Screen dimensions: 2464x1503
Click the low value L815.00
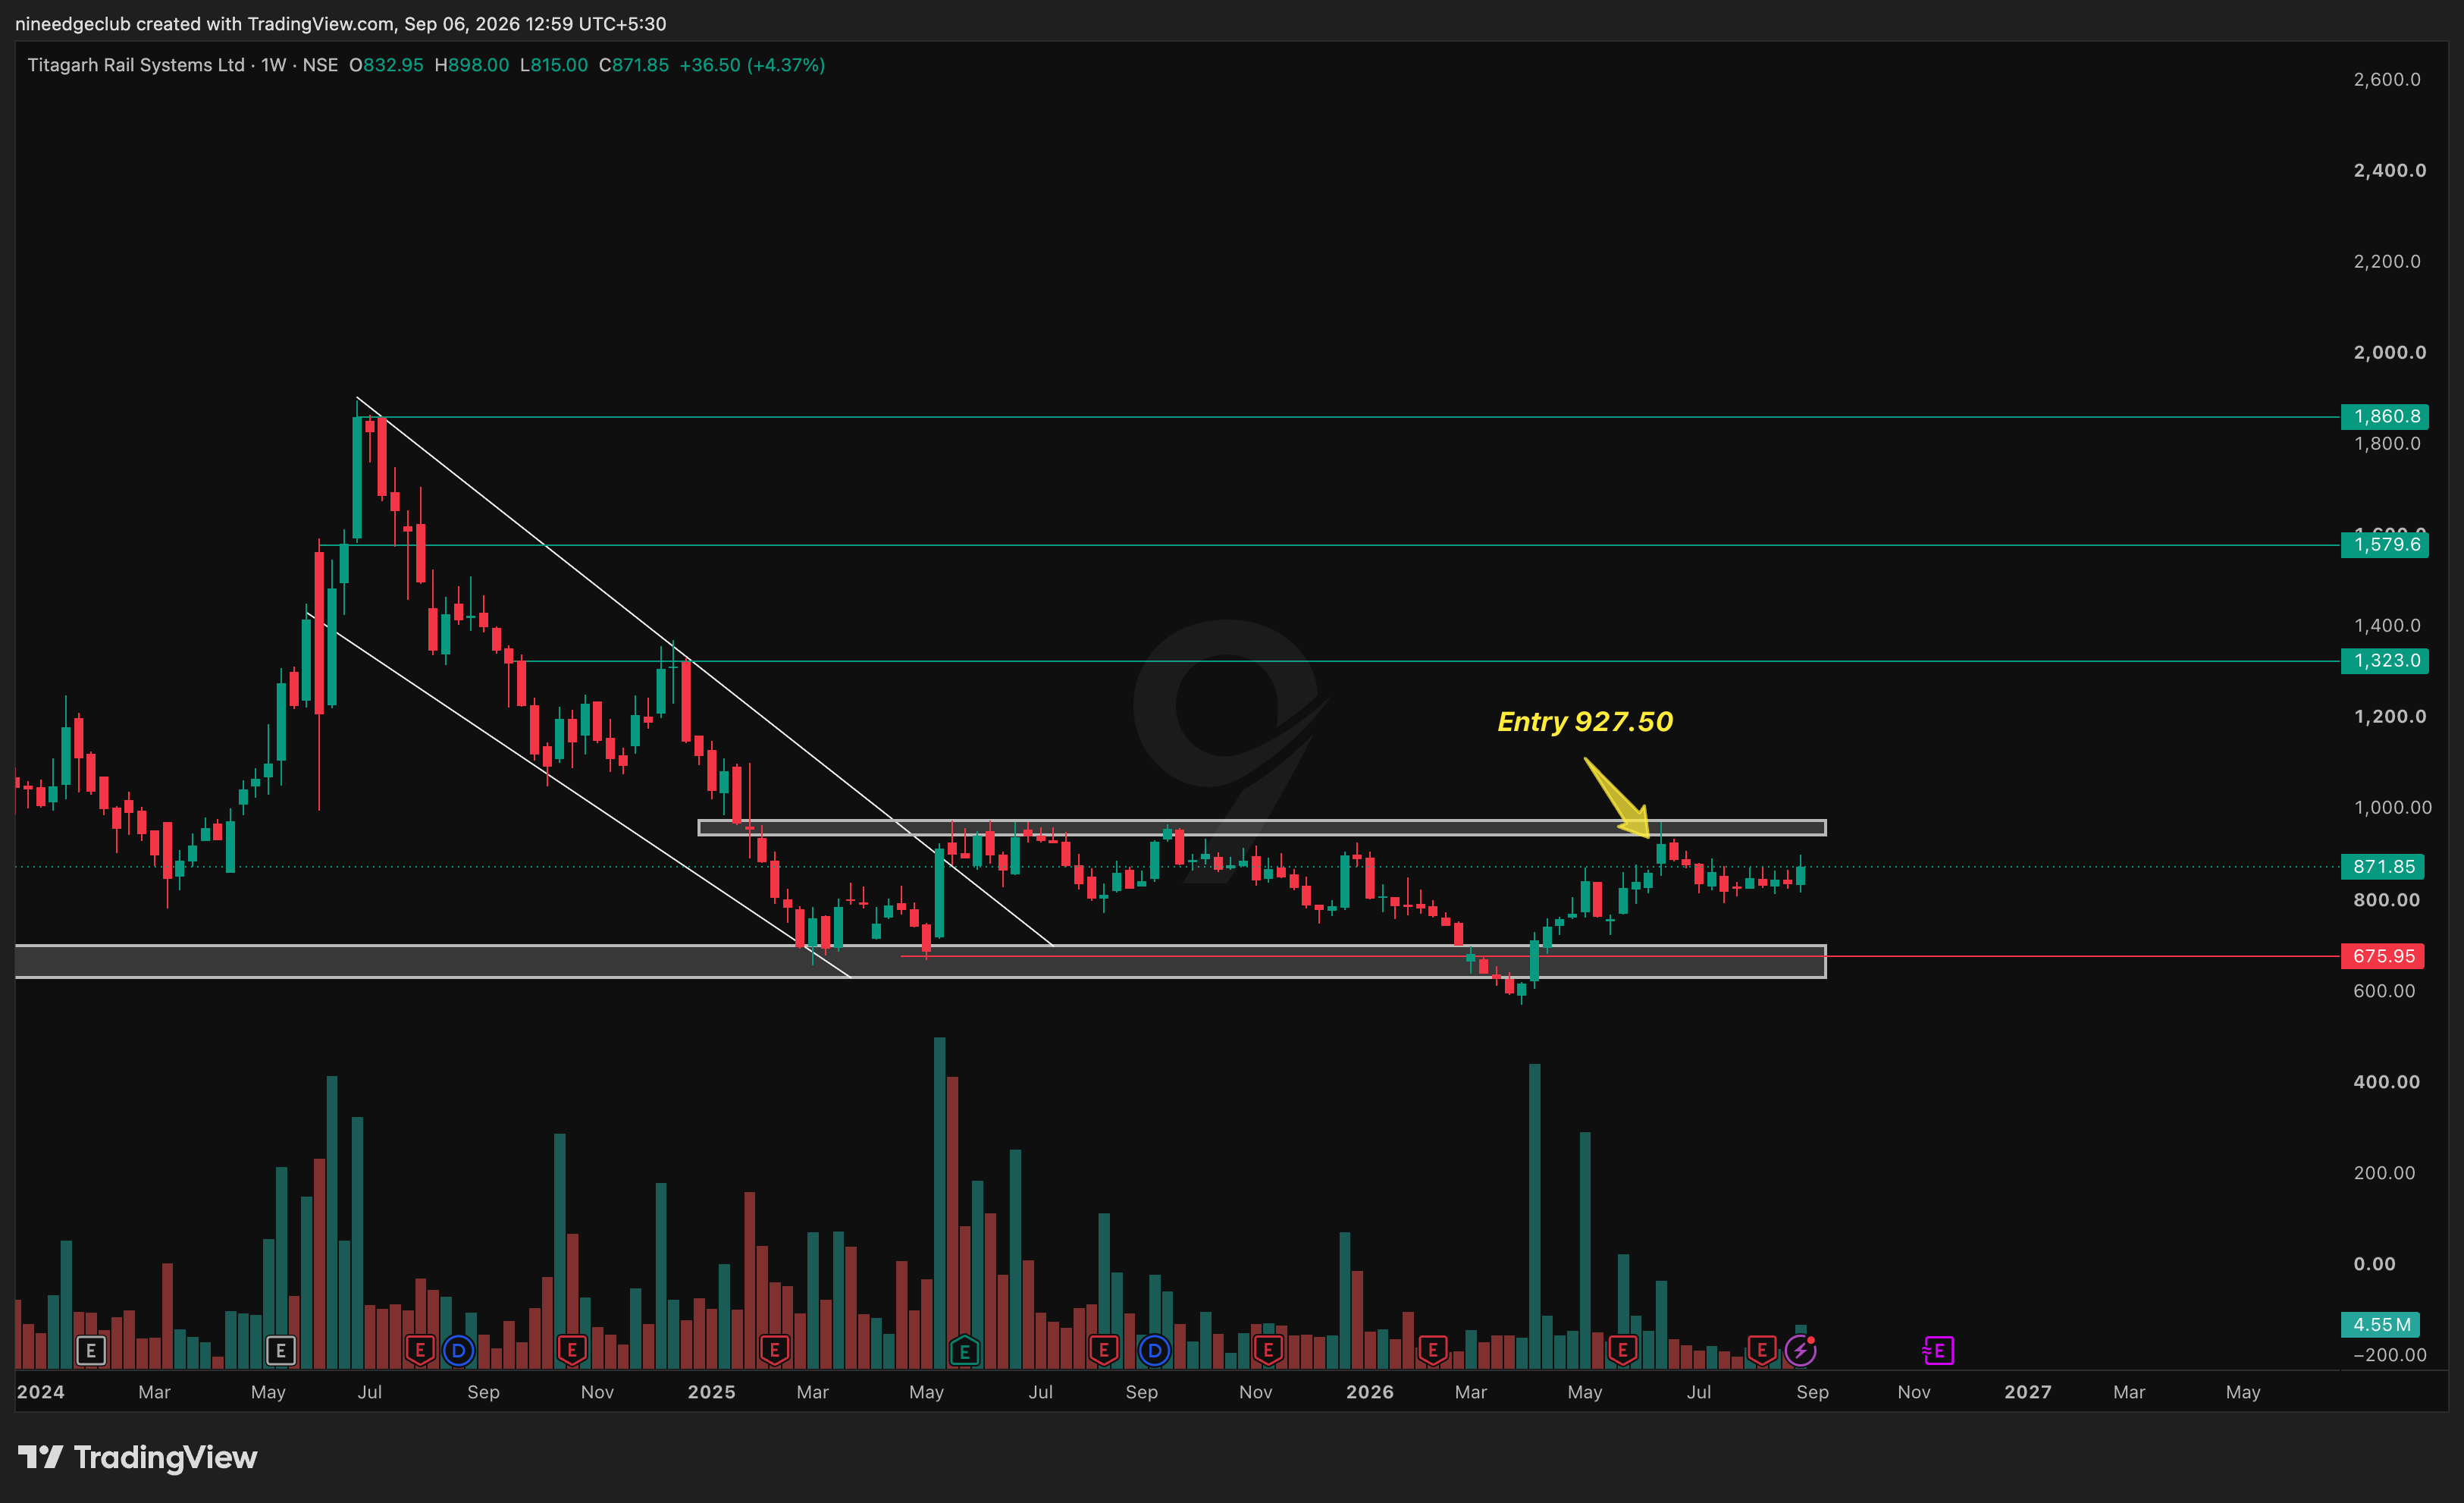point(554,65)
